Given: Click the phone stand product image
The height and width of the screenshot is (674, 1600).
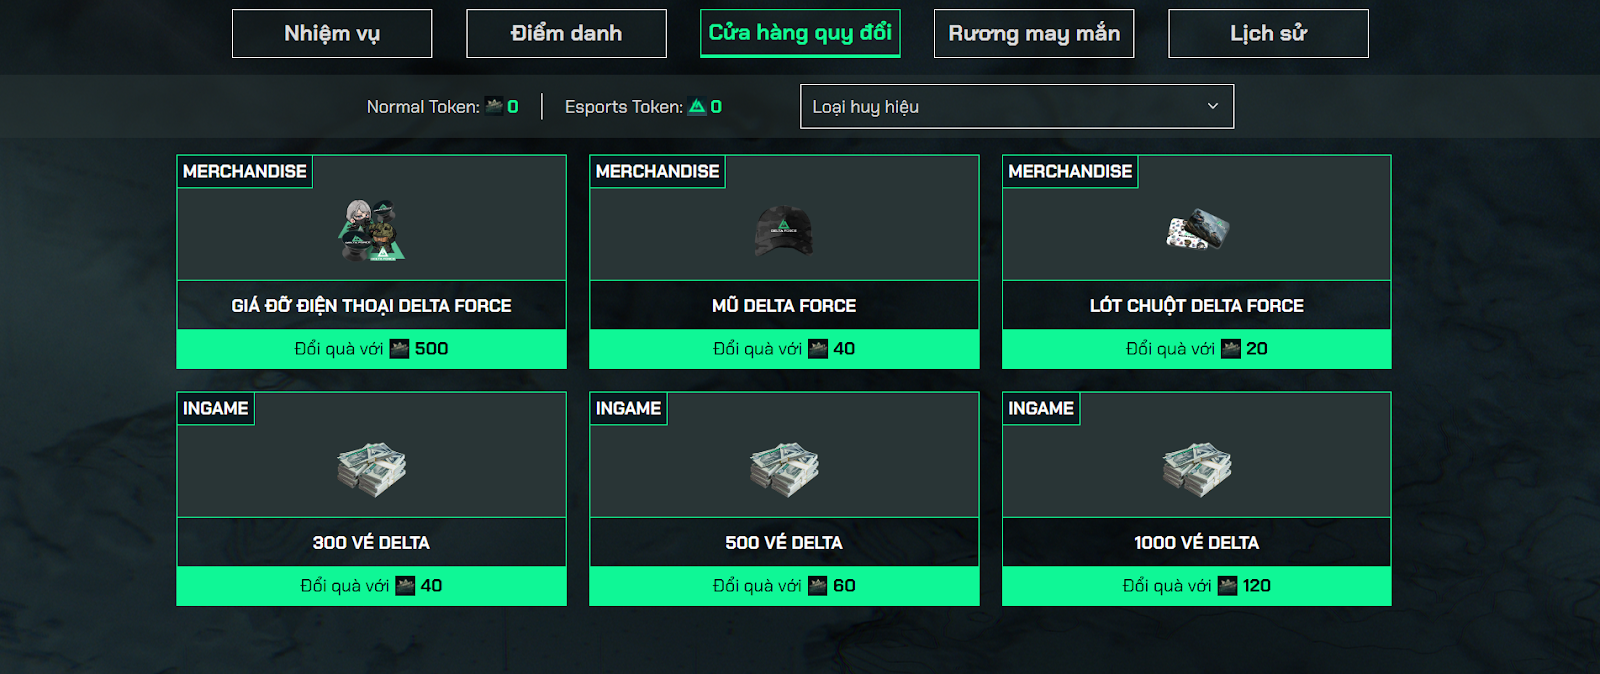Looking at the screenshot, I should (x=371, y=230).
